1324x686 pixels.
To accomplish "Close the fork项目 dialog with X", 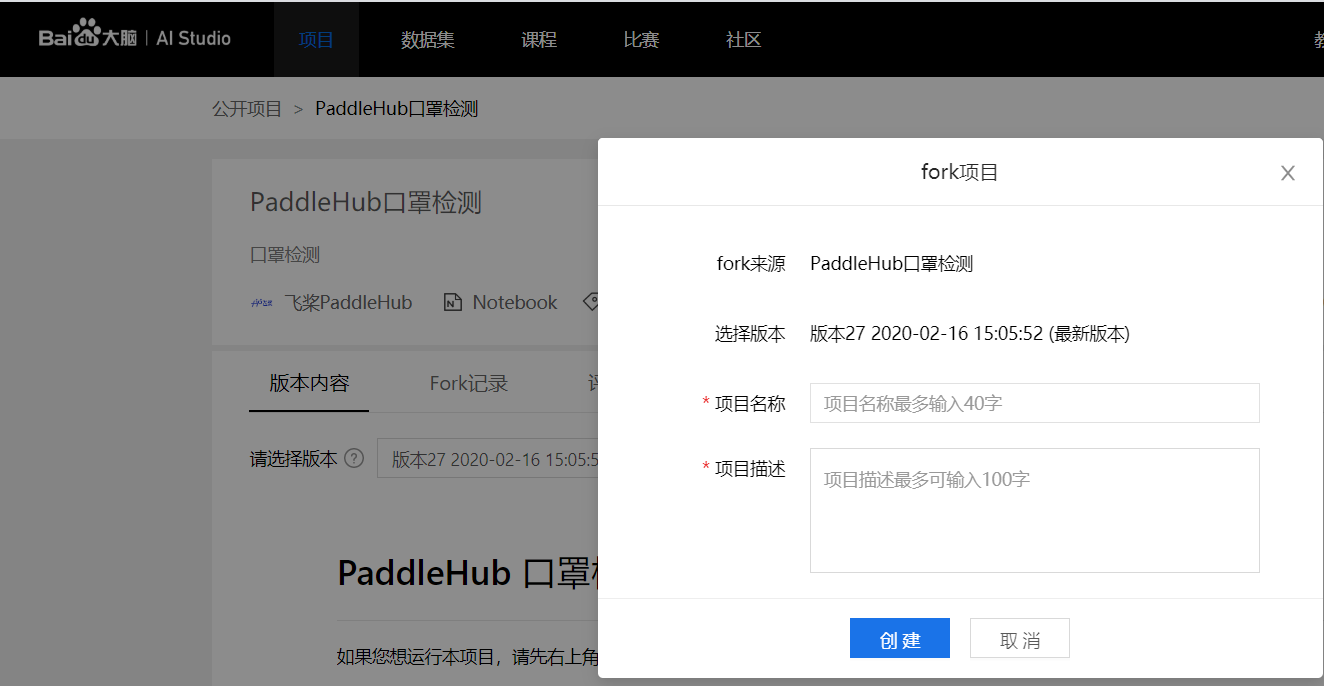I will 1288,173.
